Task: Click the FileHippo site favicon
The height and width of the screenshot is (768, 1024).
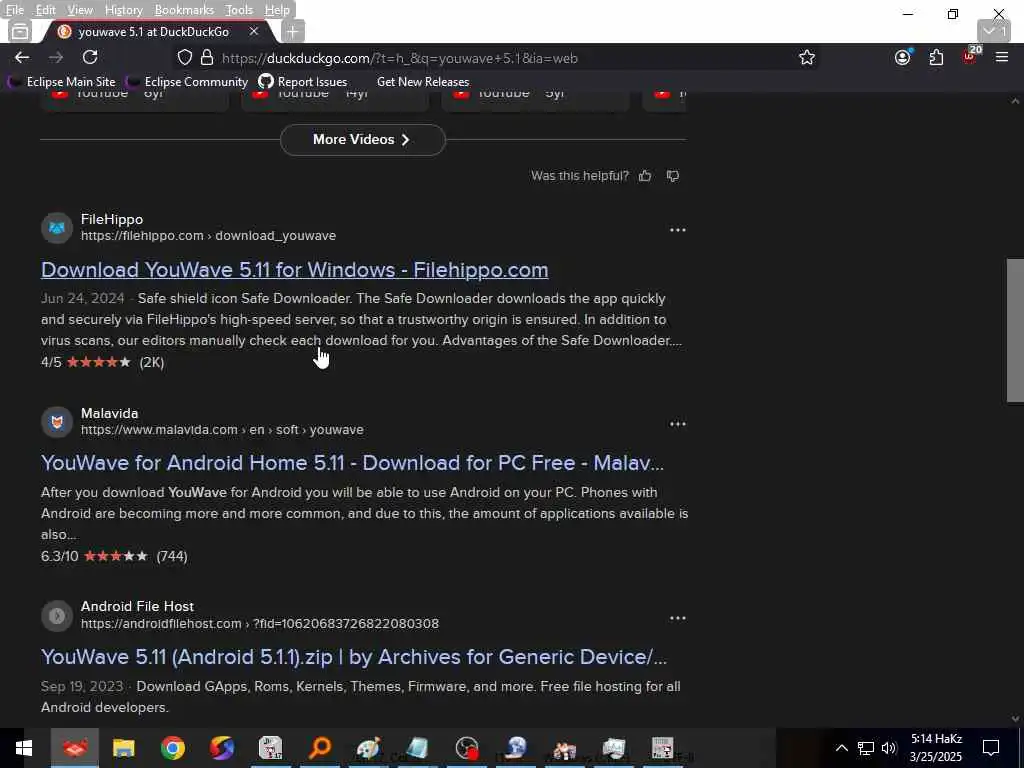Action: coord(57,228)
